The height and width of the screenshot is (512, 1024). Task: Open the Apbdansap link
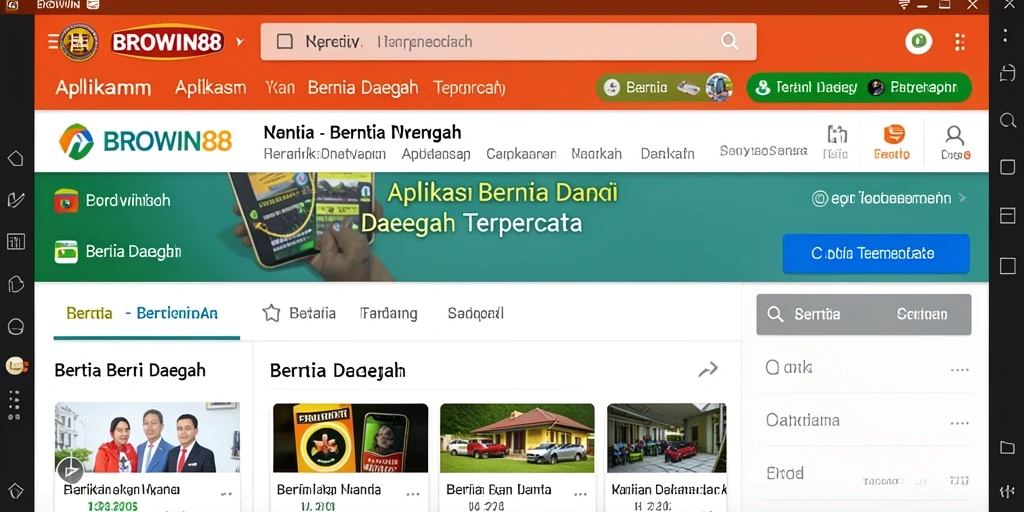click(x=436, y=155)
